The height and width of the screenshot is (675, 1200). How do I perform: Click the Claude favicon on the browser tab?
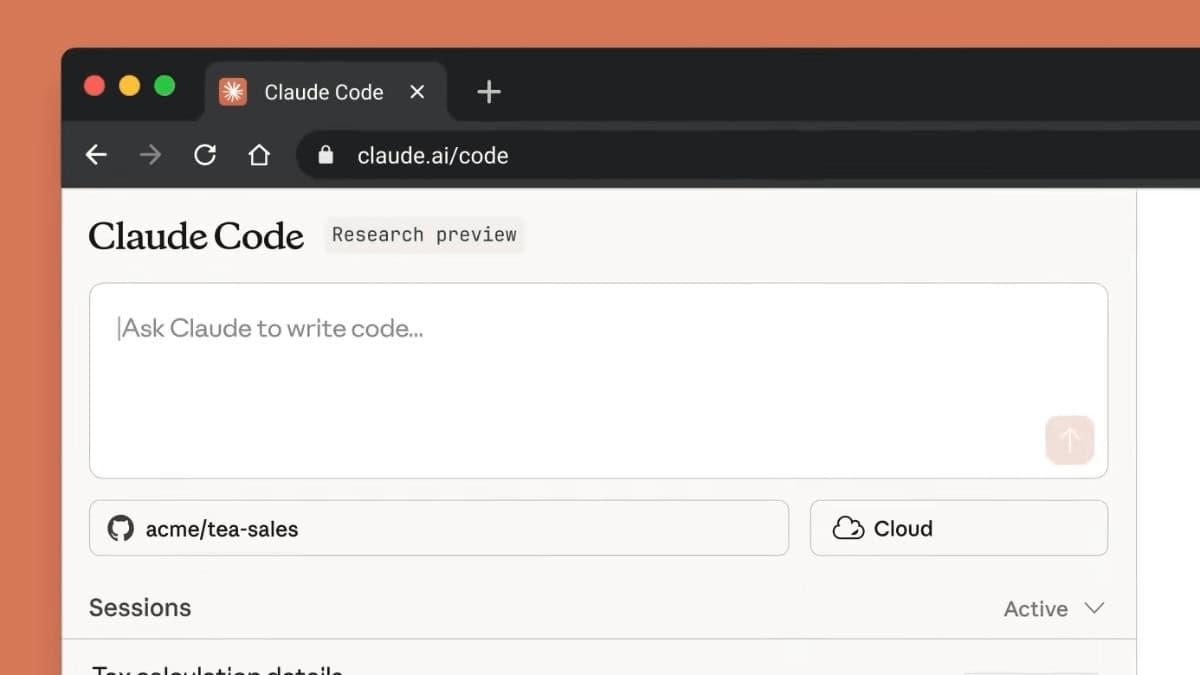[232, 91]
